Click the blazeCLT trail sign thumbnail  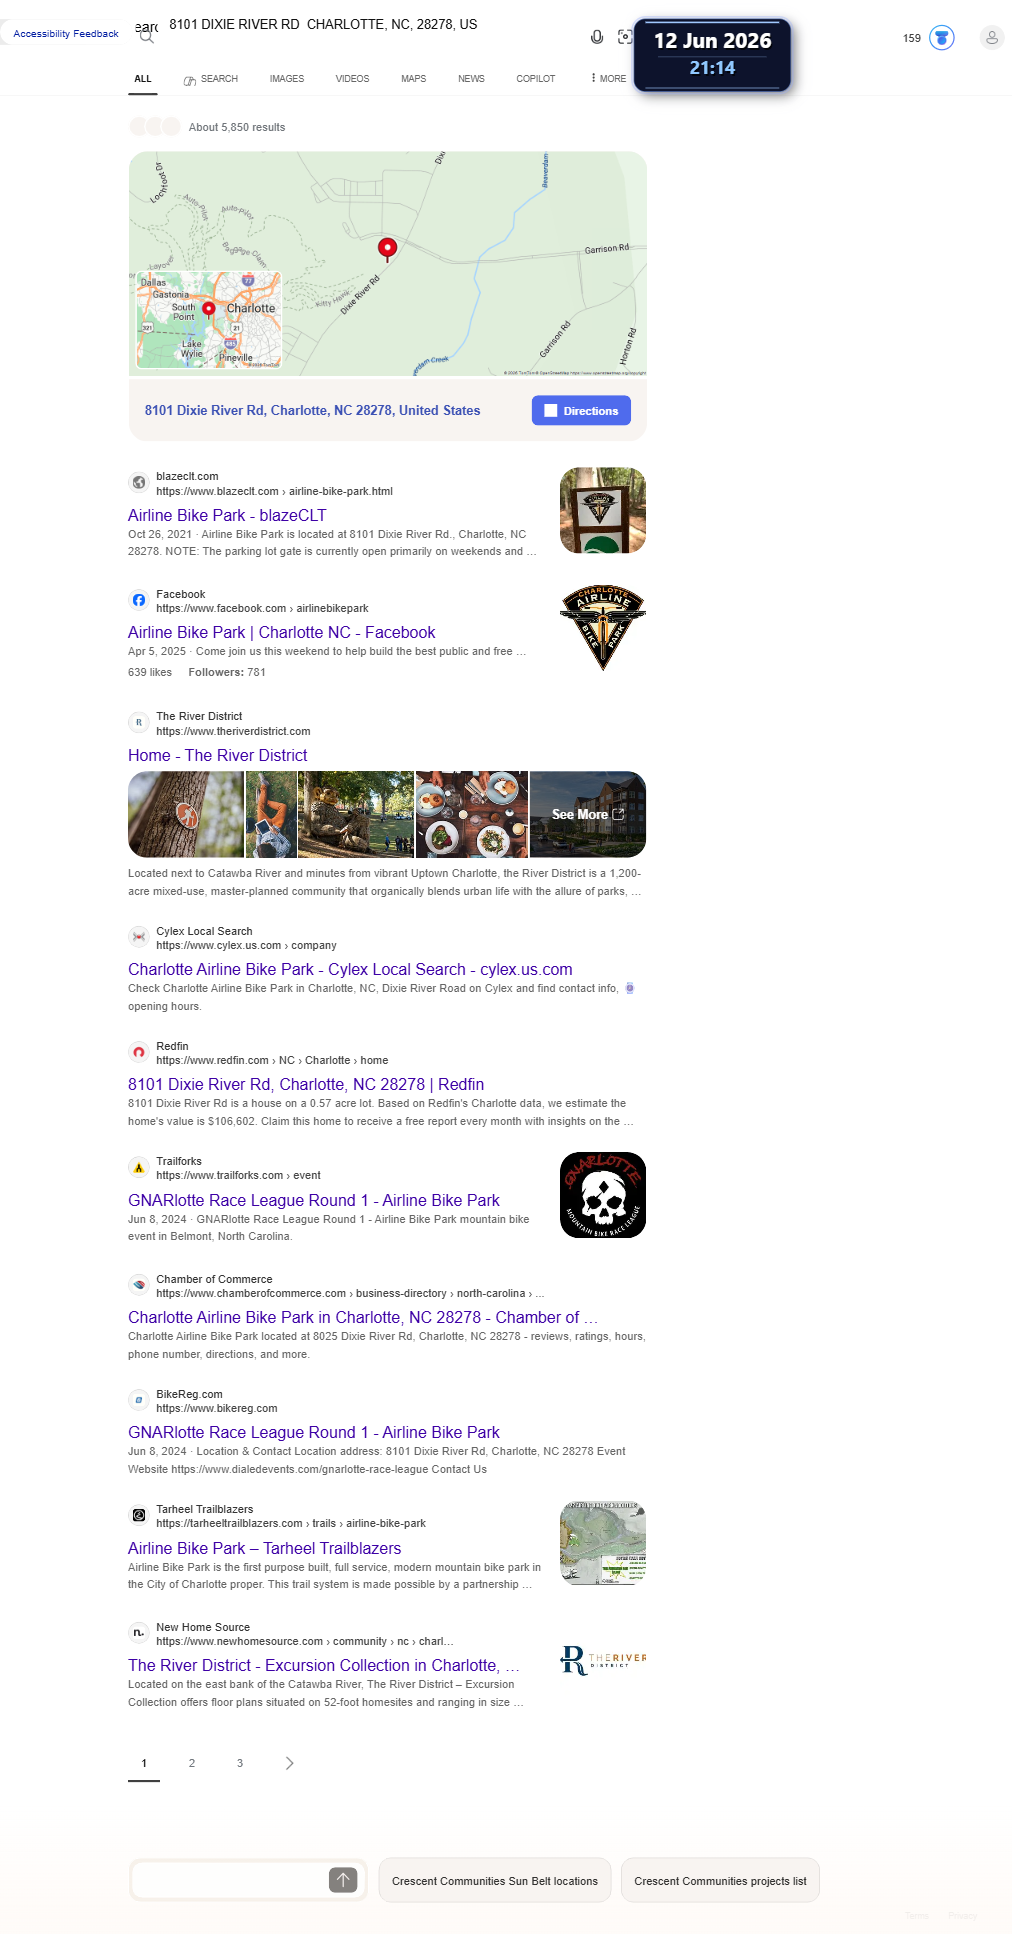[x=603, y=510]
